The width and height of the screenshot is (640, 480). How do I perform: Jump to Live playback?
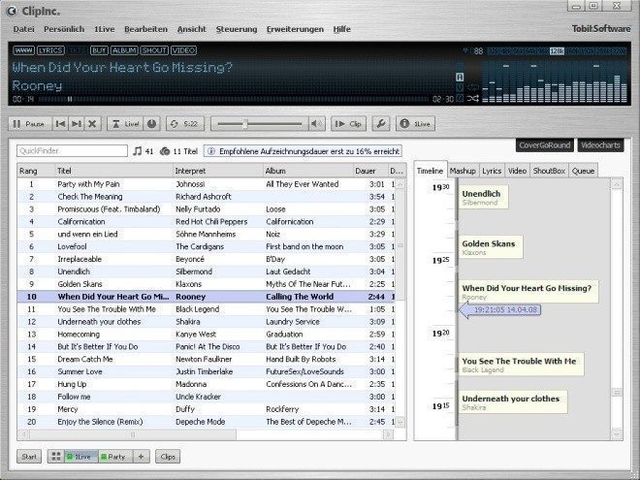(126, 124)
